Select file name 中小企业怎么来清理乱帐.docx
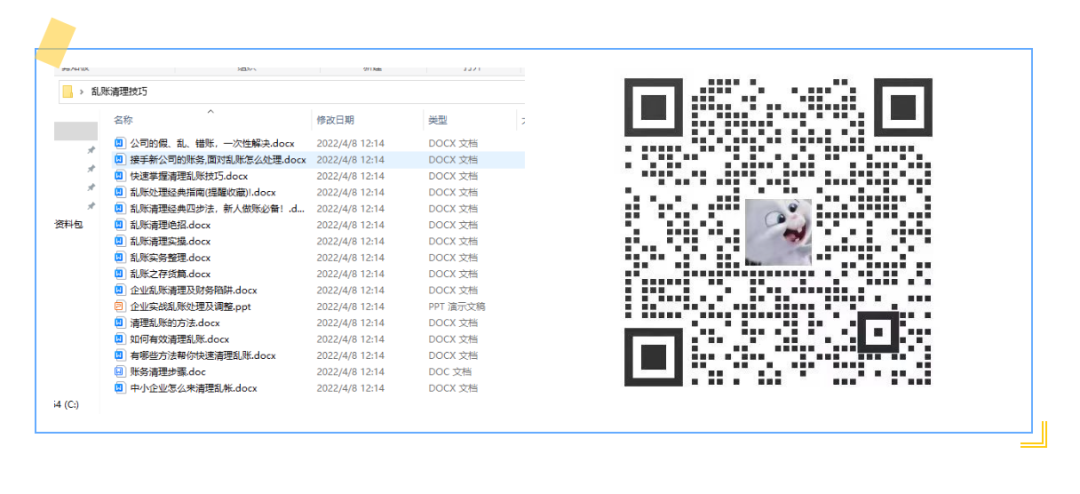The image size is (1080, 494). point(194,388)
